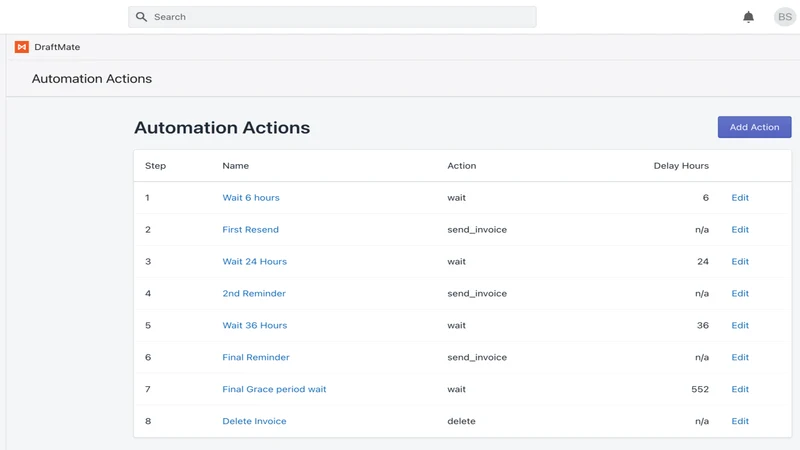Click the Delay Hours column header
The image size is (800, 450).
point(681,166)
